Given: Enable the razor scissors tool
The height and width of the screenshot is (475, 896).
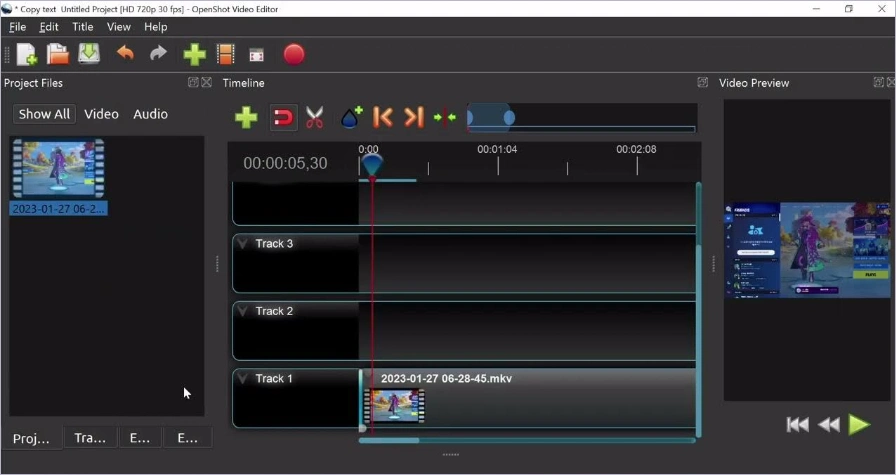Looking at the screenshot, I should click(314, 117).
